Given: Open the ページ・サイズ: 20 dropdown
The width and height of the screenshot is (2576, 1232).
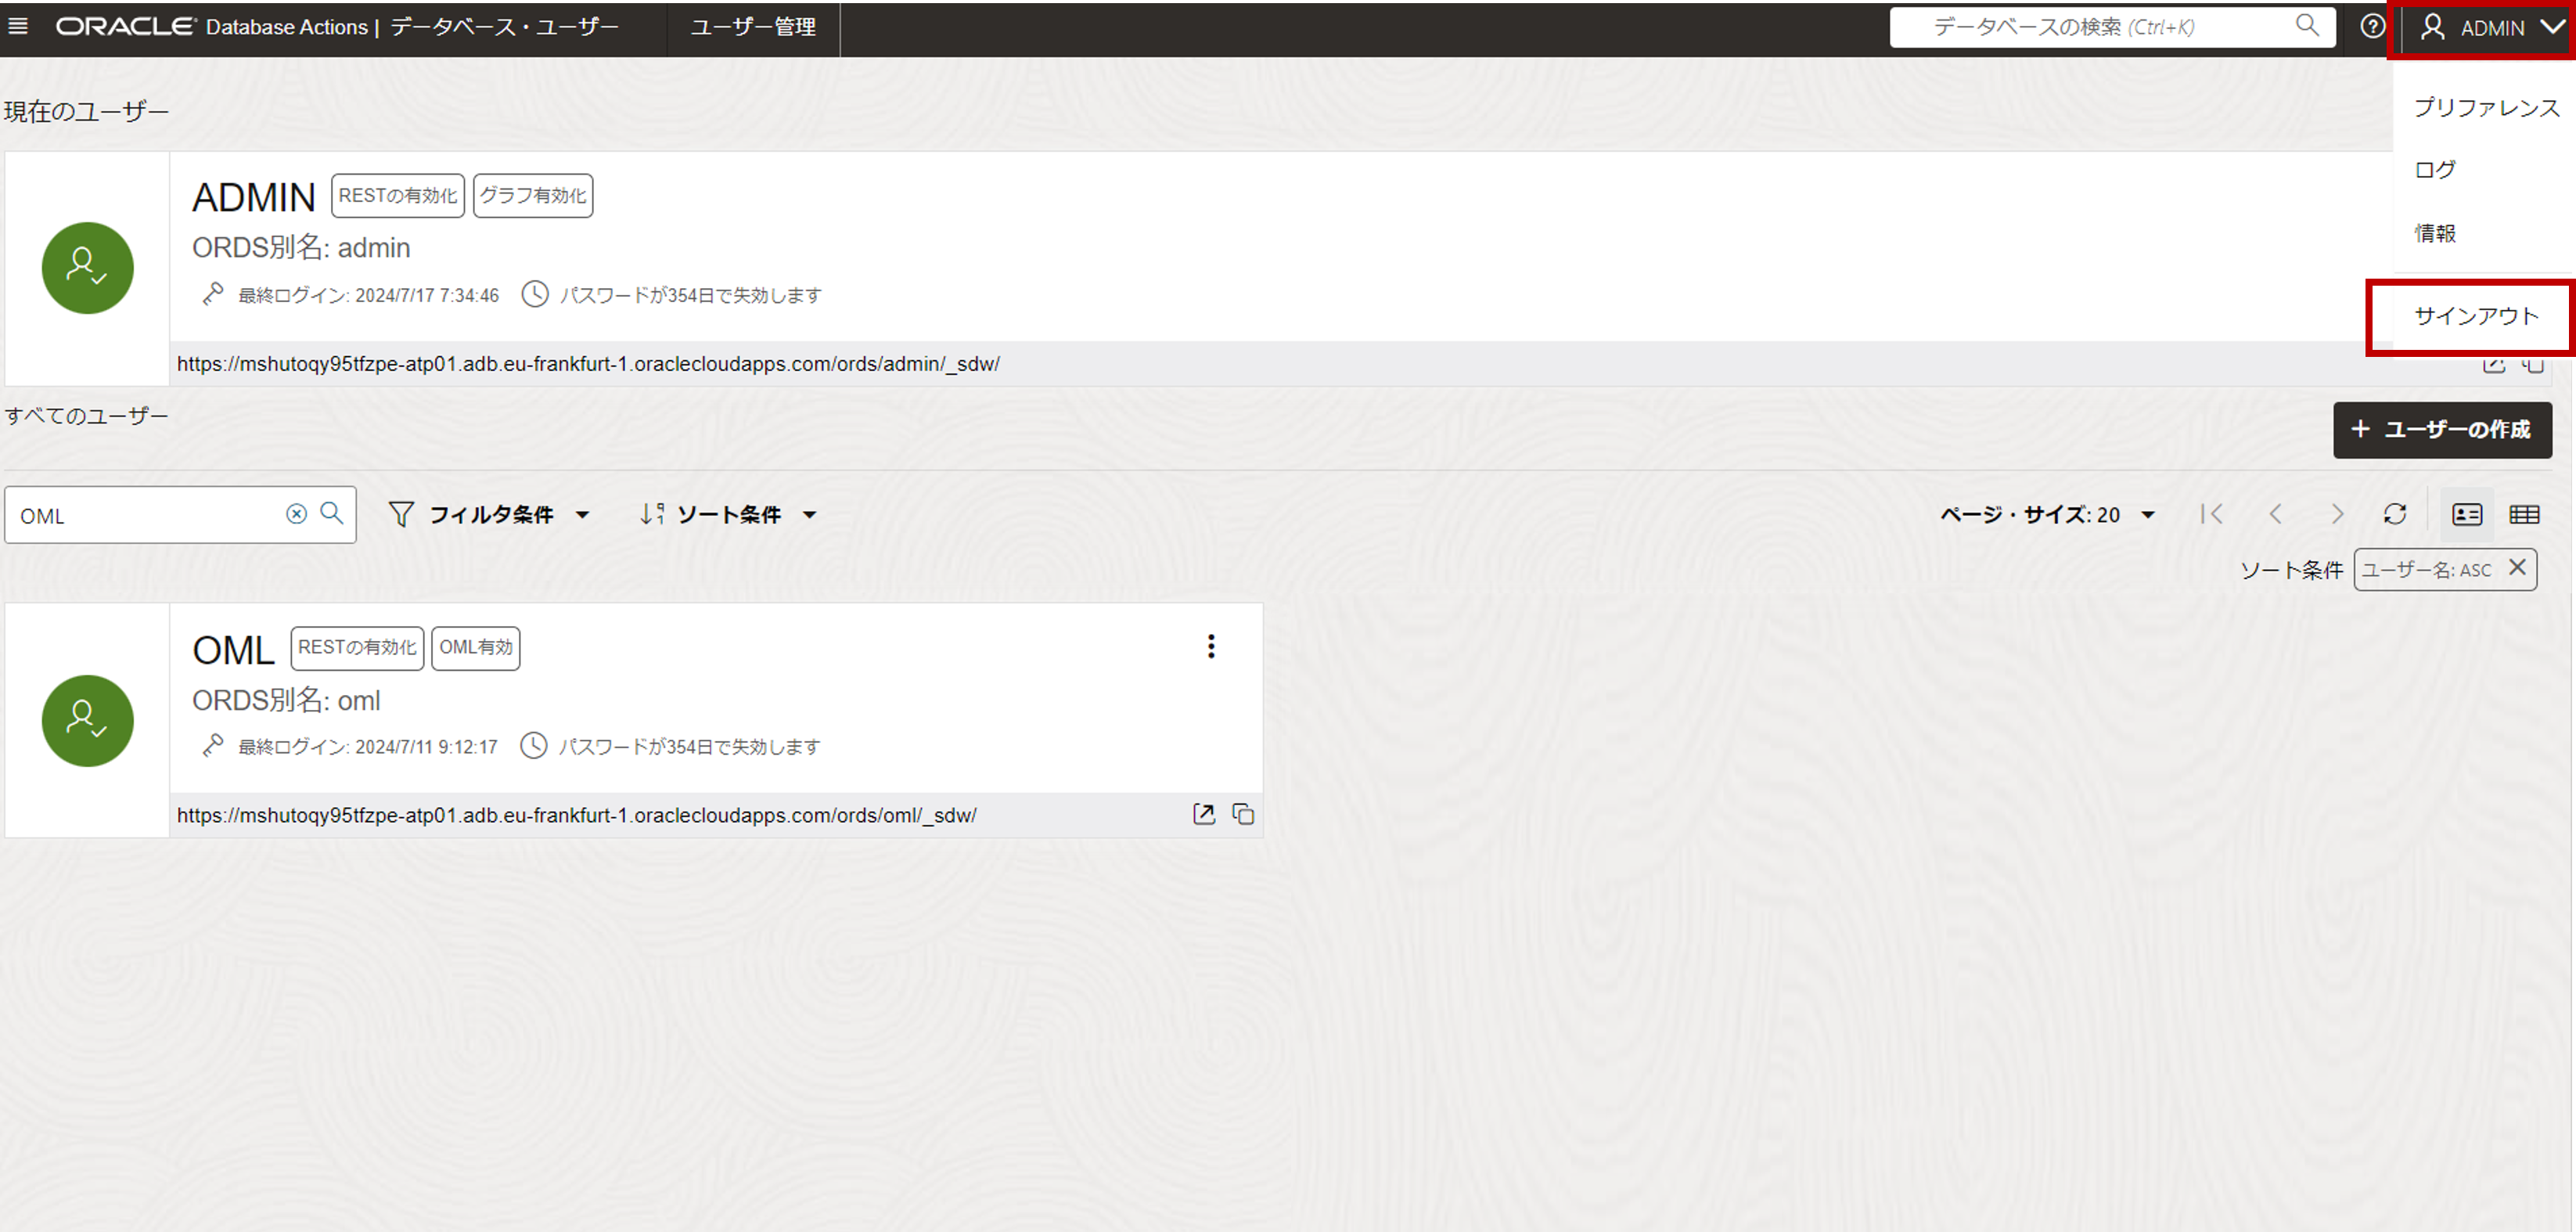Looking at the screenshot, I should pos(2046,514).
